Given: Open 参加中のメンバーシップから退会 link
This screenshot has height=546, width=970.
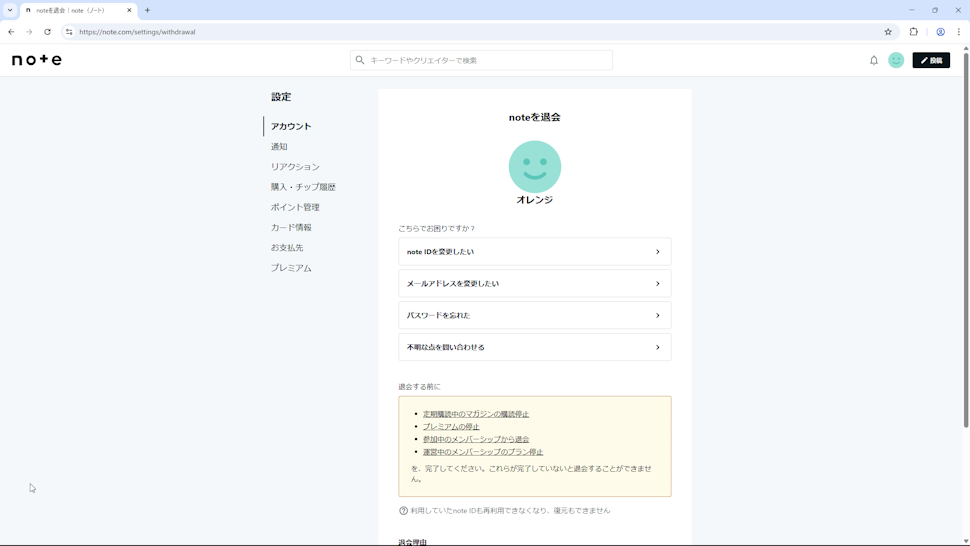Looking at the screenshot, I should (476, 439).
